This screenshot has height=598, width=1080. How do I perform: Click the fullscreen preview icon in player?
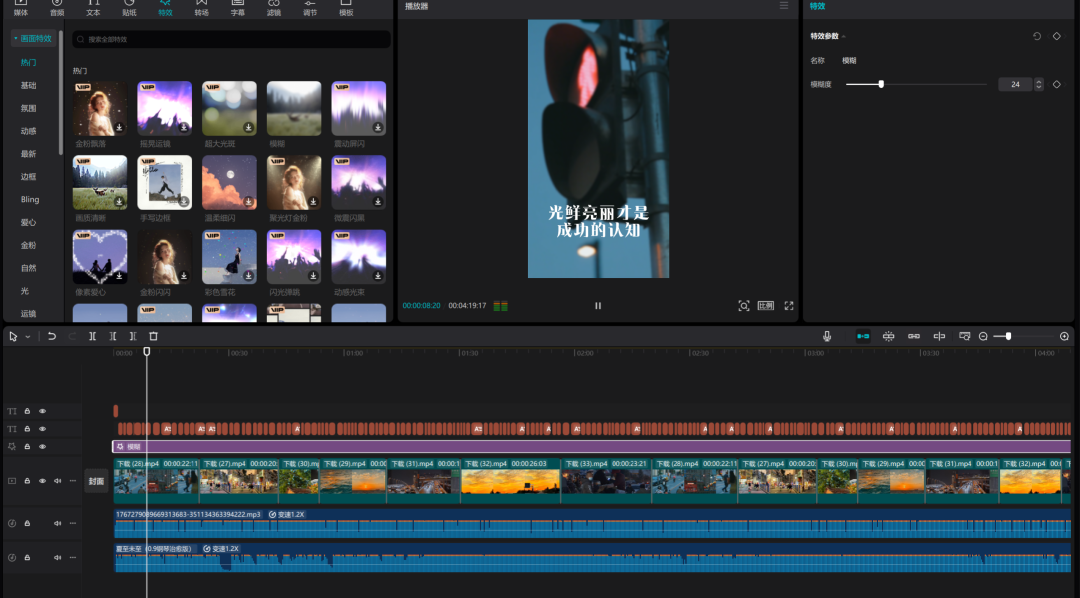789,306
